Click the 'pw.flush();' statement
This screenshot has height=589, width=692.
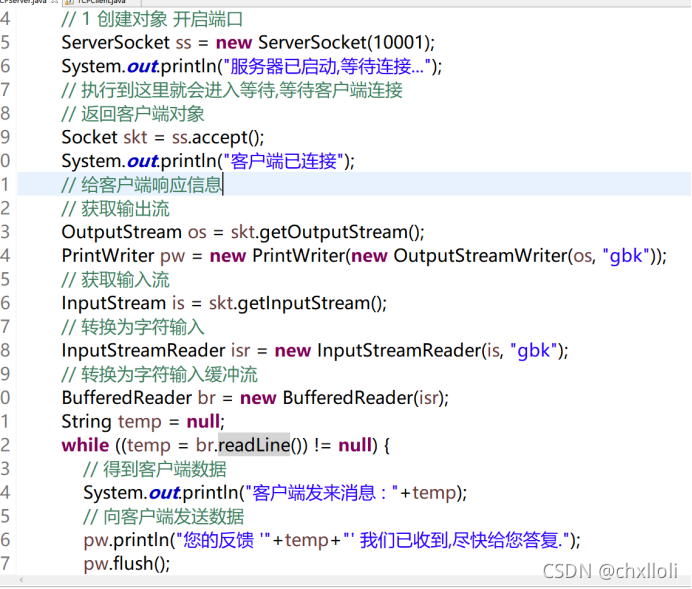(127, 564)
